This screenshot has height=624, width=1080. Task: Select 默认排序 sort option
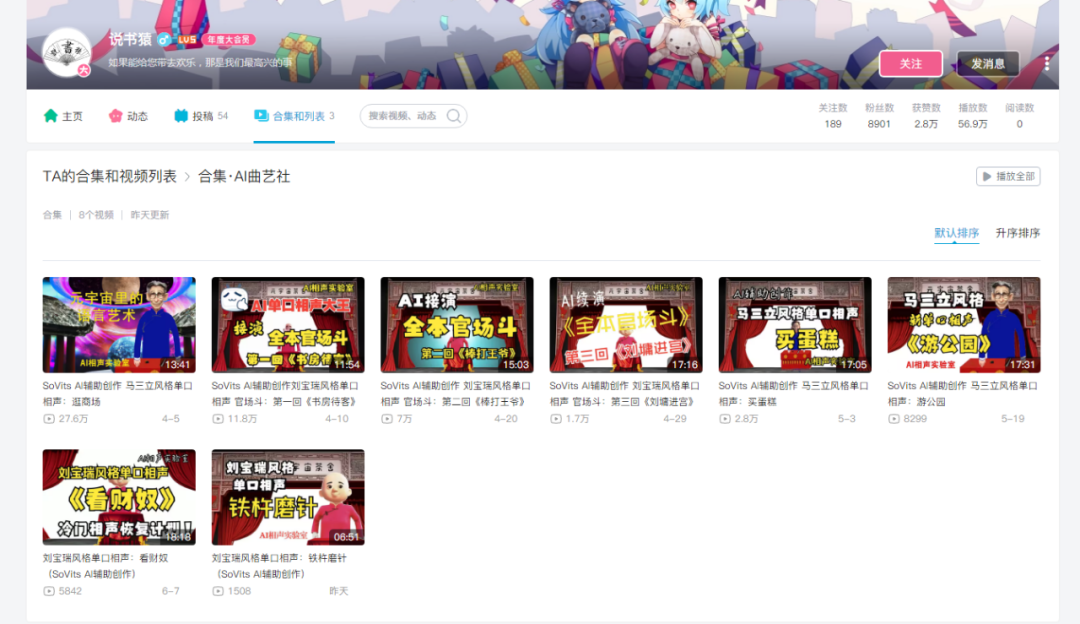(956, 233)
